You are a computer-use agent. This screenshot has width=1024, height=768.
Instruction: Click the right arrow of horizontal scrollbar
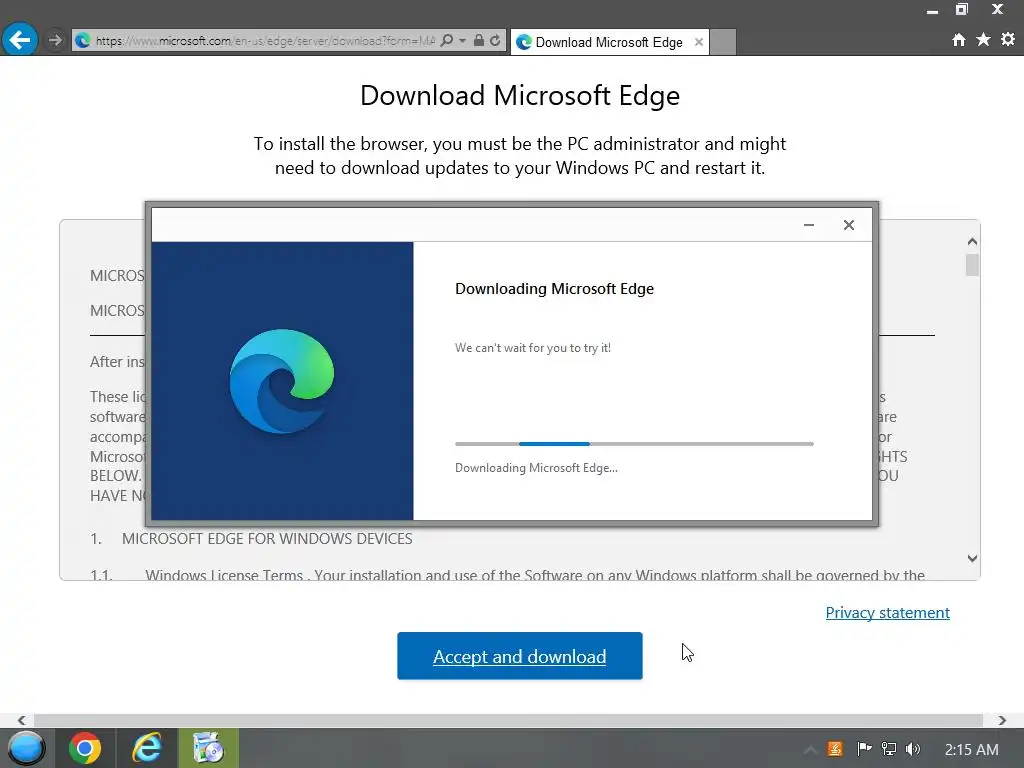(1002, 720)
